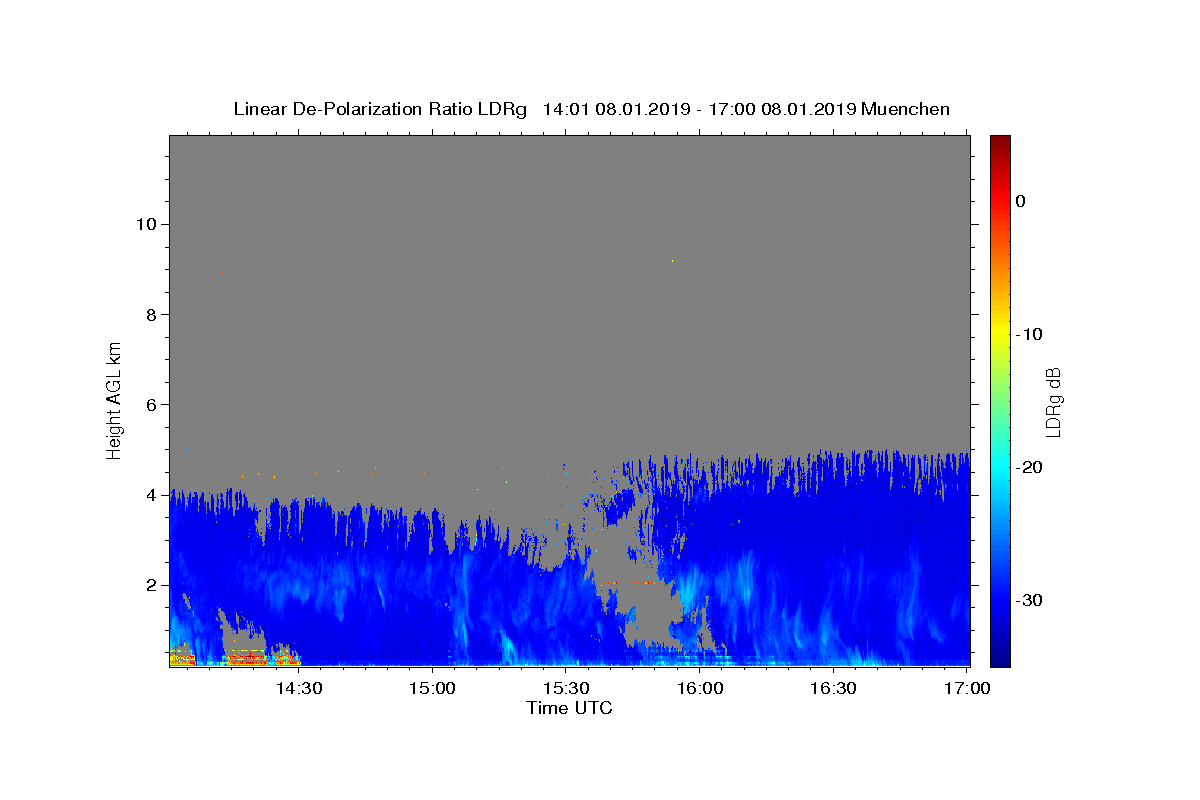
Task: Click the colorbar label '-30'
Action: (x=1030, y=600)
